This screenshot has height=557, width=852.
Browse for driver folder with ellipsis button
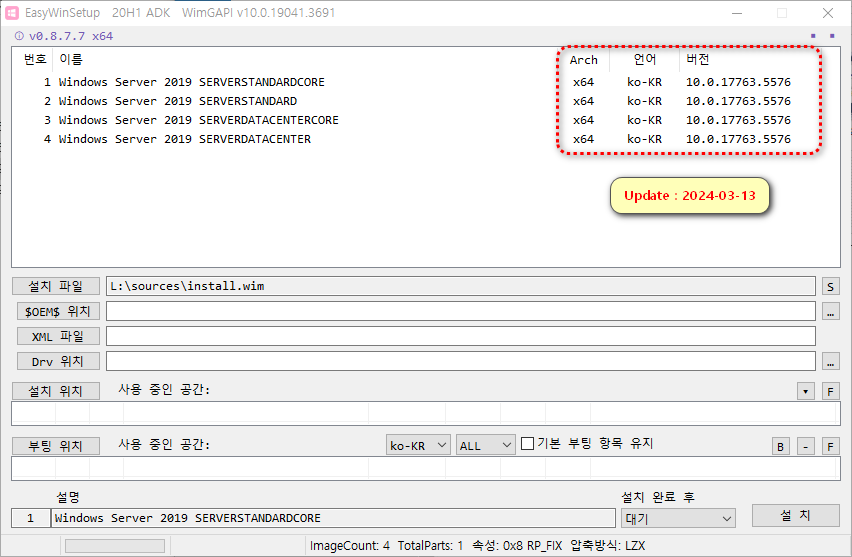point(830,361)
